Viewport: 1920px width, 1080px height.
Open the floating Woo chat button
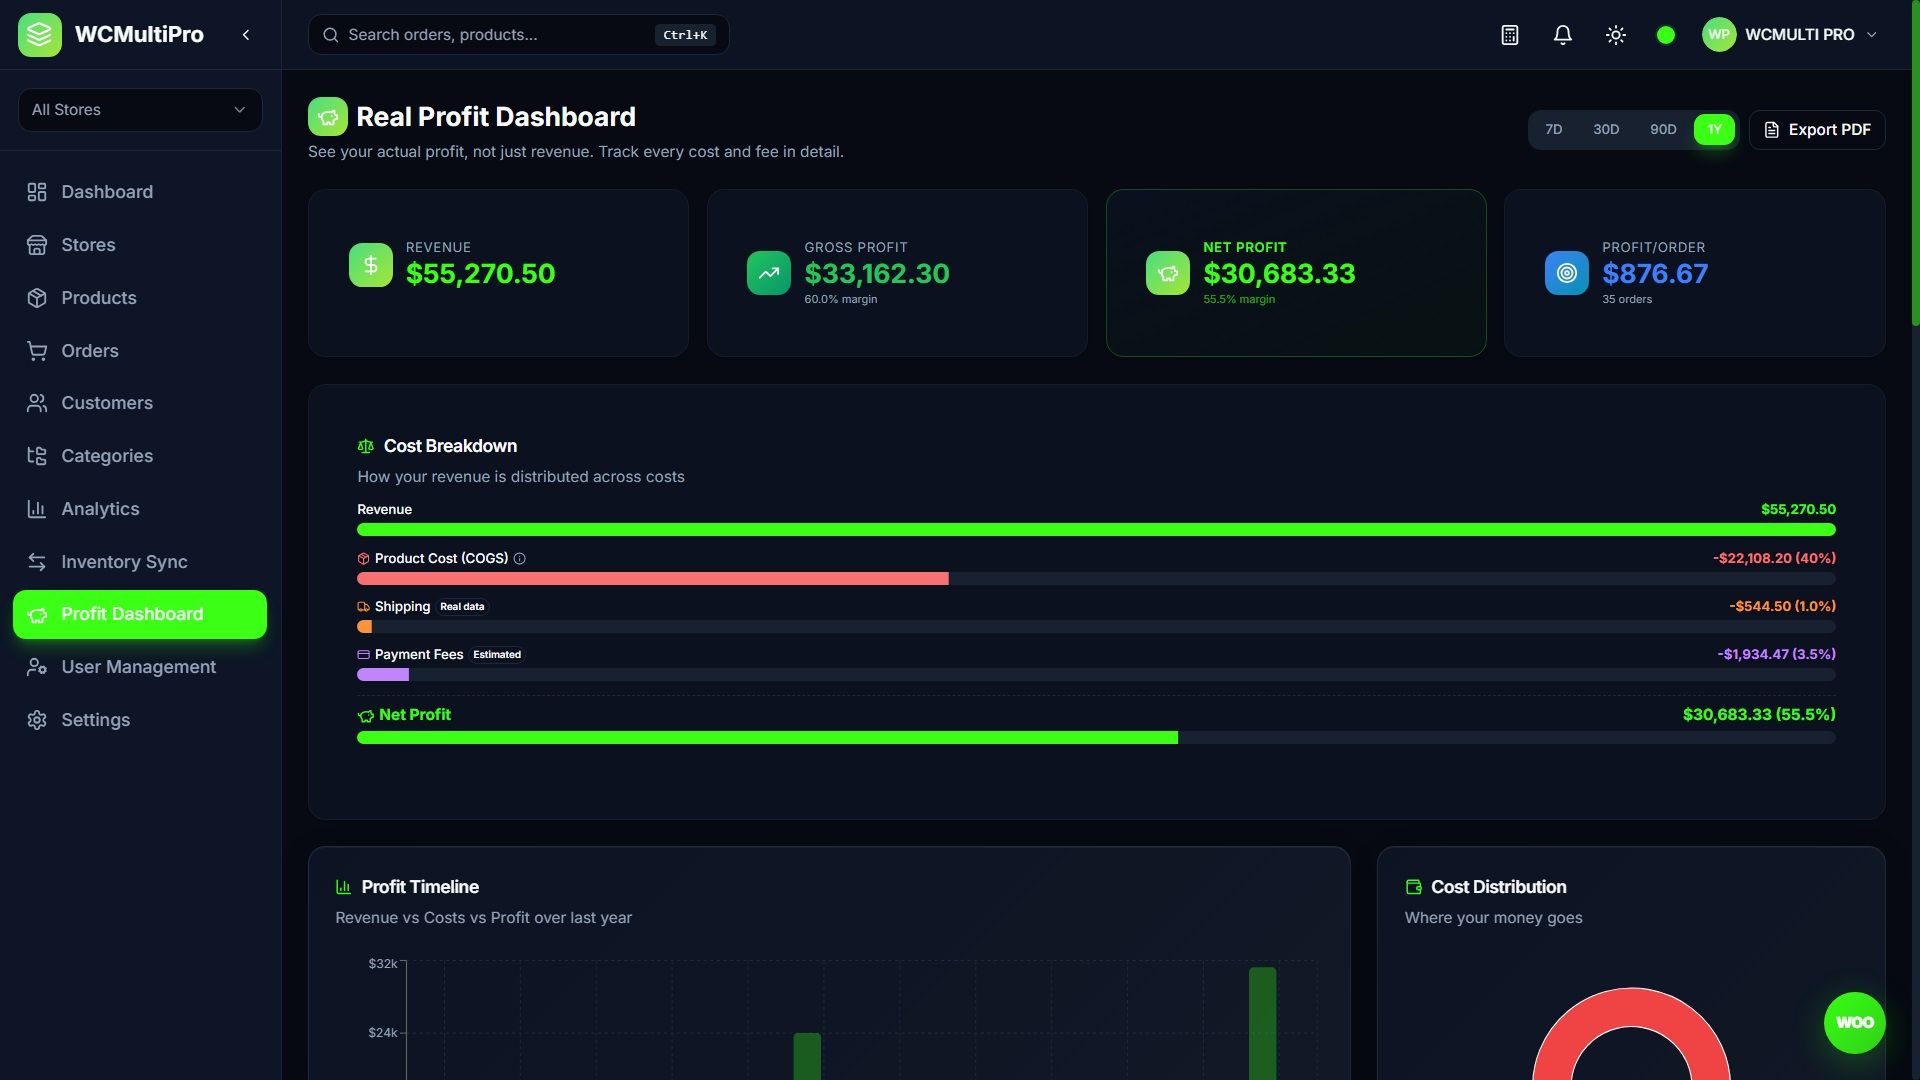(x=1854, y=1022)
